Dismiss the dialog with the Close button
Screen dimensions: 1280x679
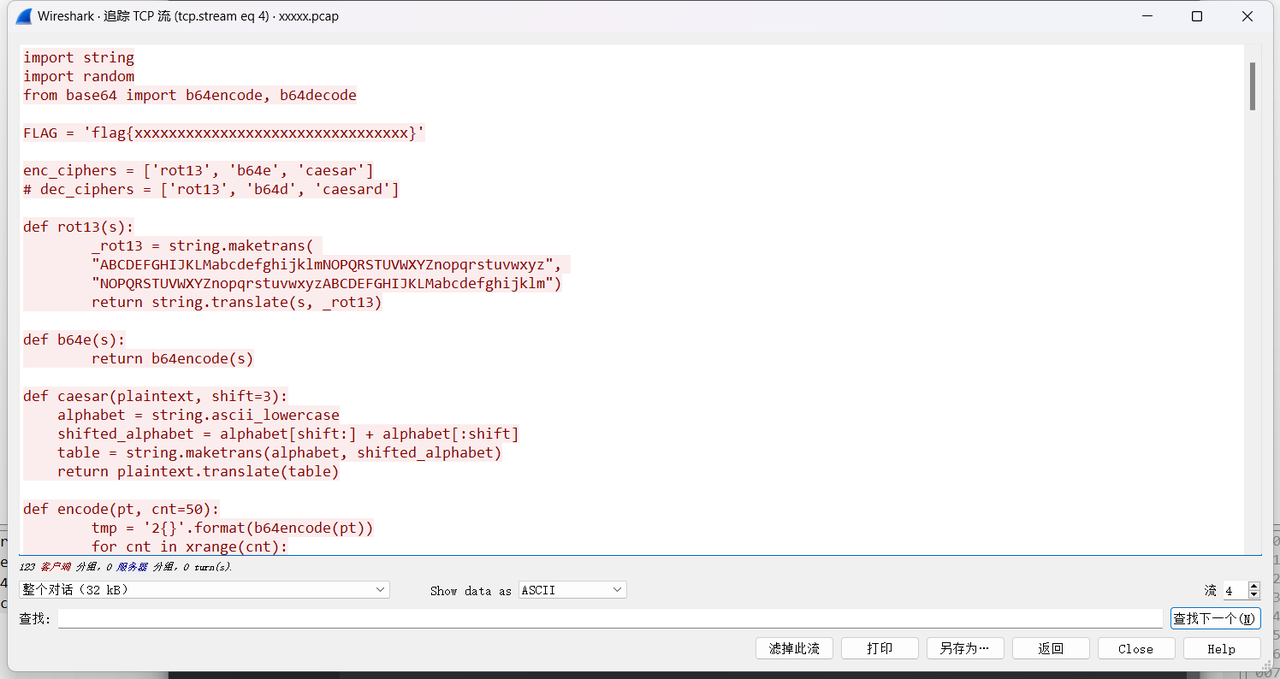tap(1135, 647)
